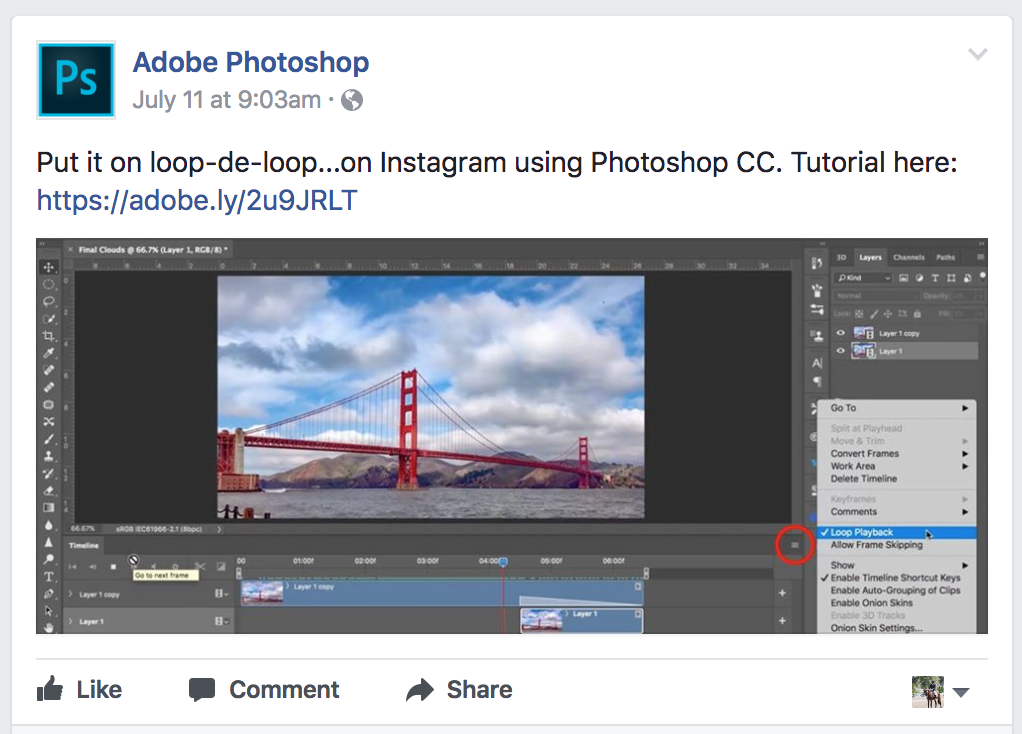Screen dimensions: 1022x734
Task: Select the Elliptical Marquee tool
Action: (48, 284)
